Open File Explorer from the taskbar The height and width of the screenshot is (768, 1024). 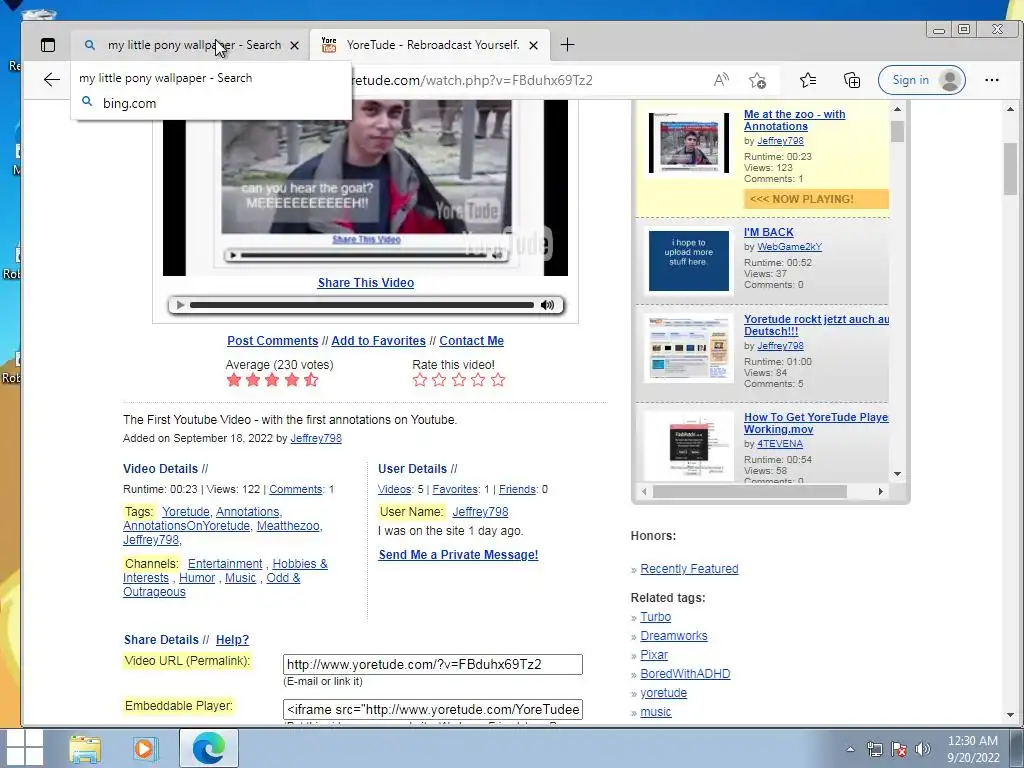85,748
